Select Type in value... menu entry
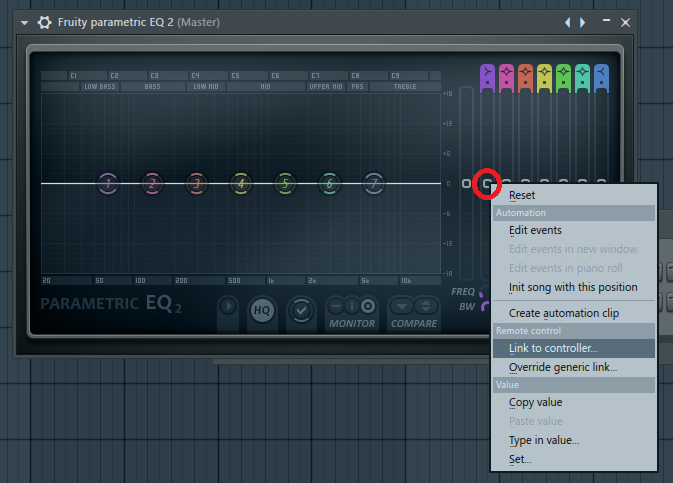Screen dimensions: 673x483 point(574,440)
